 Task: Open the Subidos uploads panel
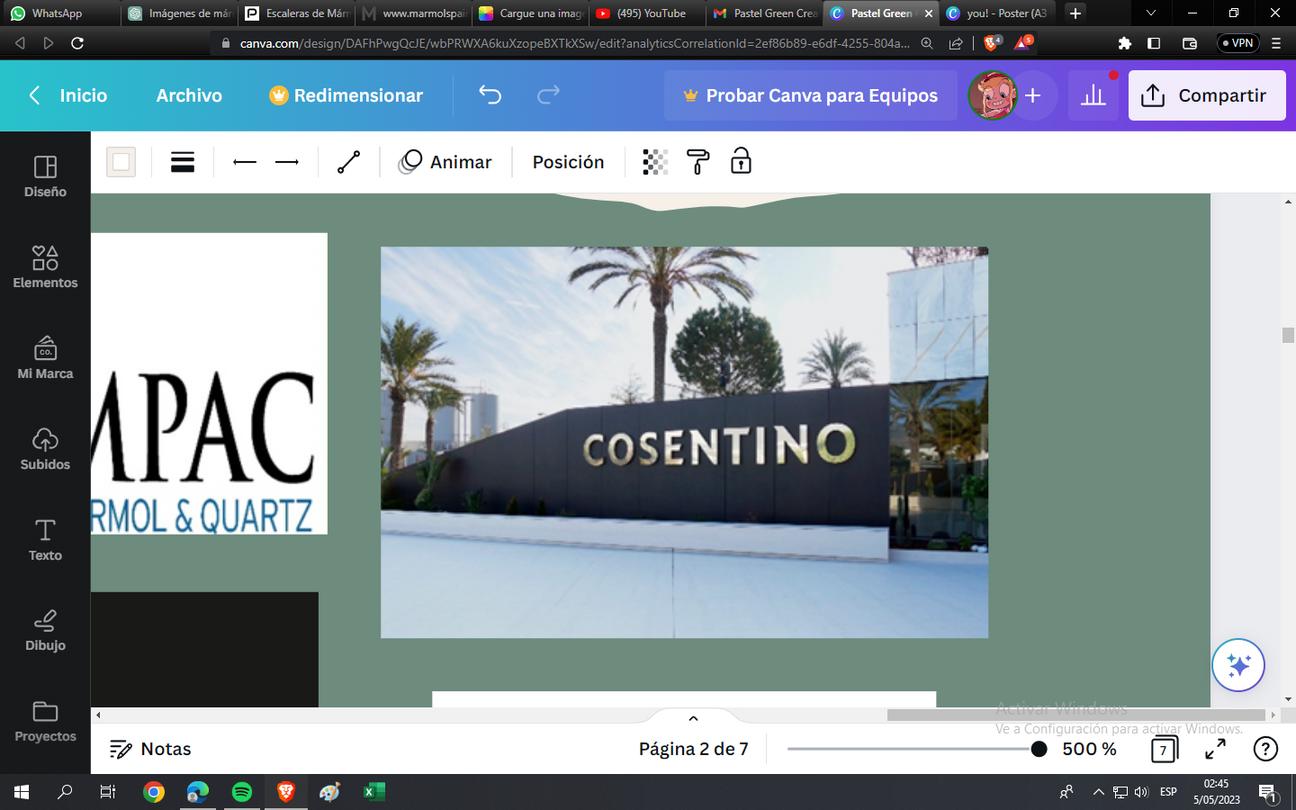pyautogui.click(x=45, y=449)
